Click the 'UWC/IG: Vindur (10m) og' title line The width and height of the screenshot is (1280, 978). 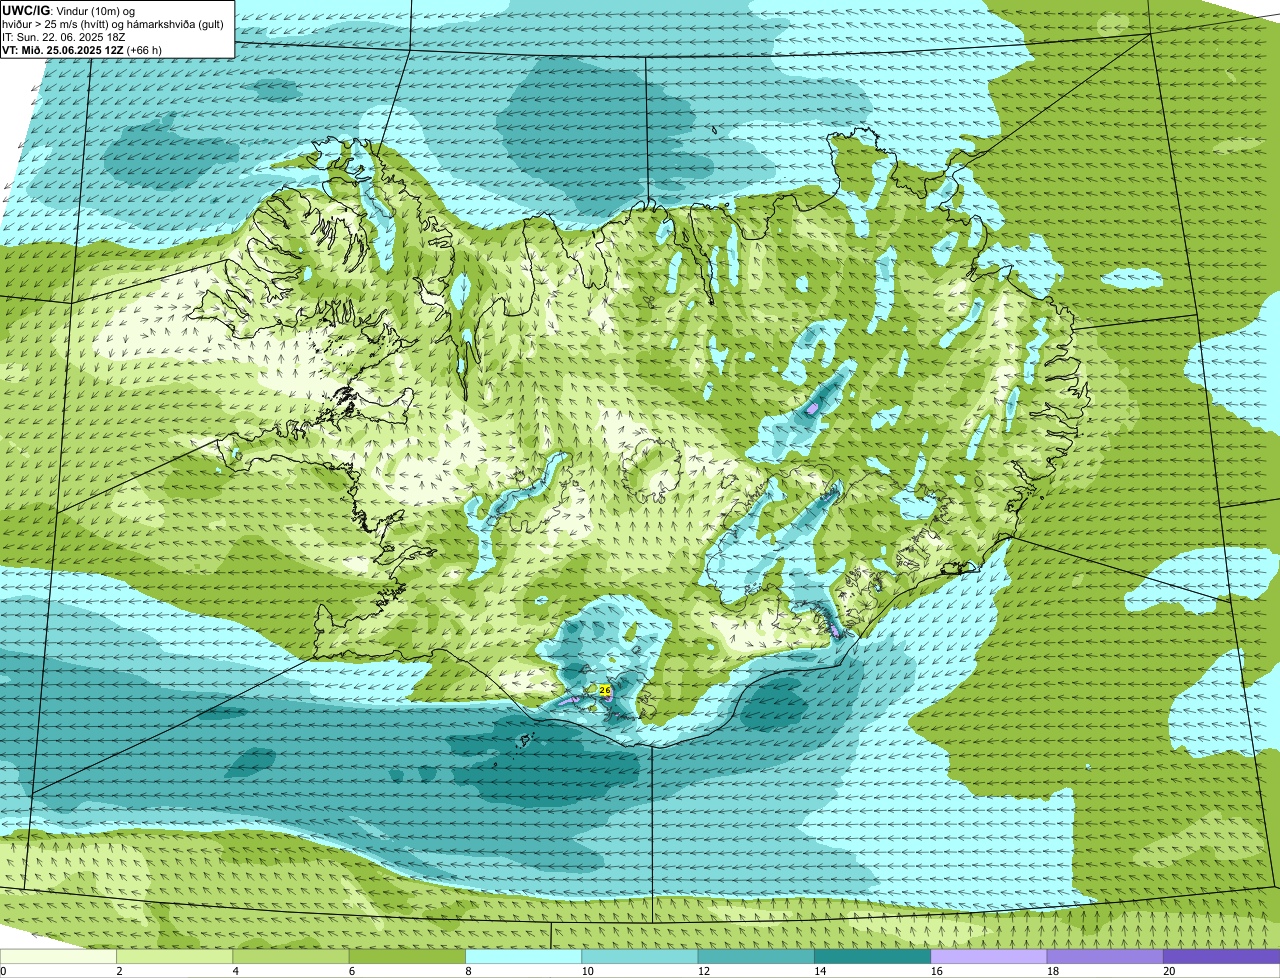pyautogui.click(x=68, y=10)
